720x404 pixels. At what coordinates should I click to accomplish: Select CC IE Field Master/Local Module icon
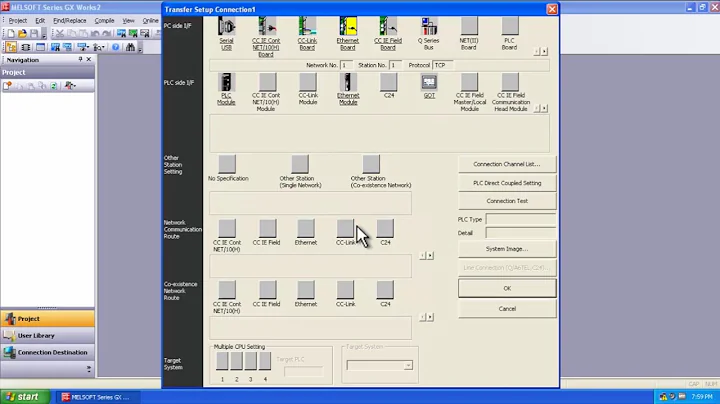tap(469, 82)
